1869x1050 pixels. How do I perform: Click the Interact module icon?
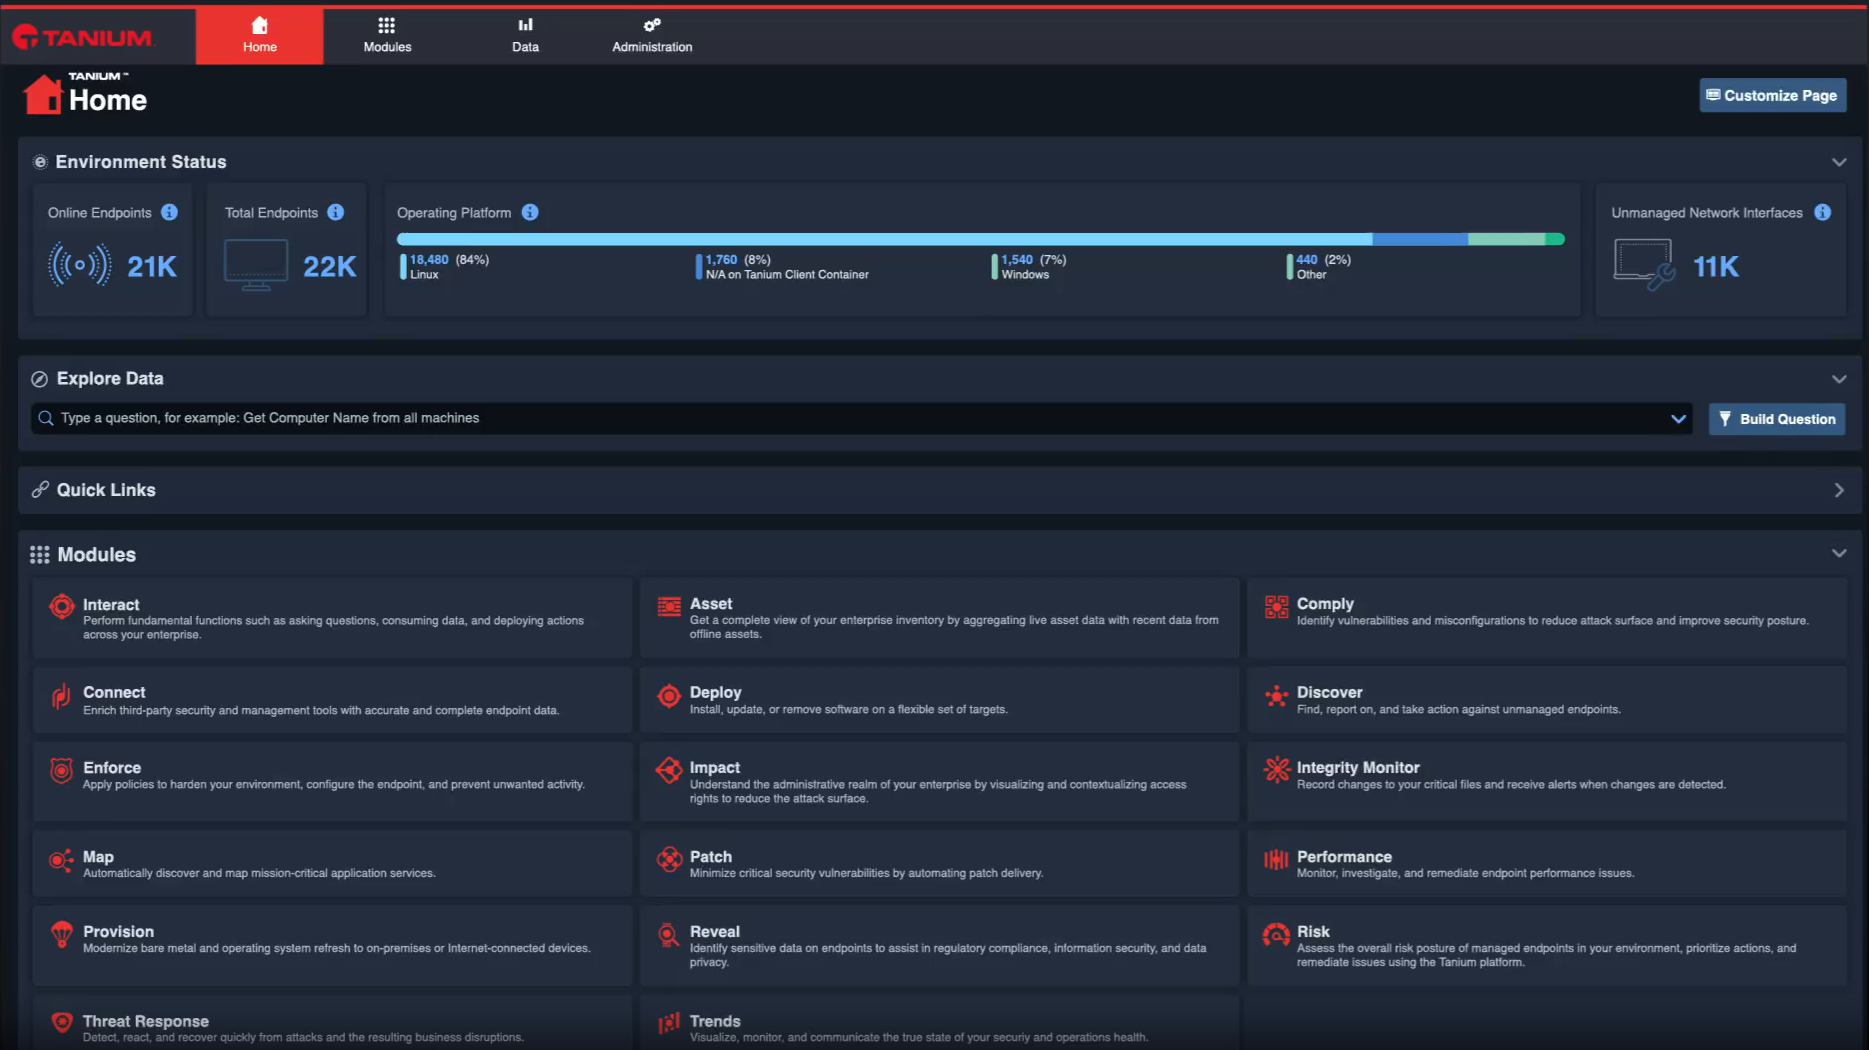coord(61,606)
